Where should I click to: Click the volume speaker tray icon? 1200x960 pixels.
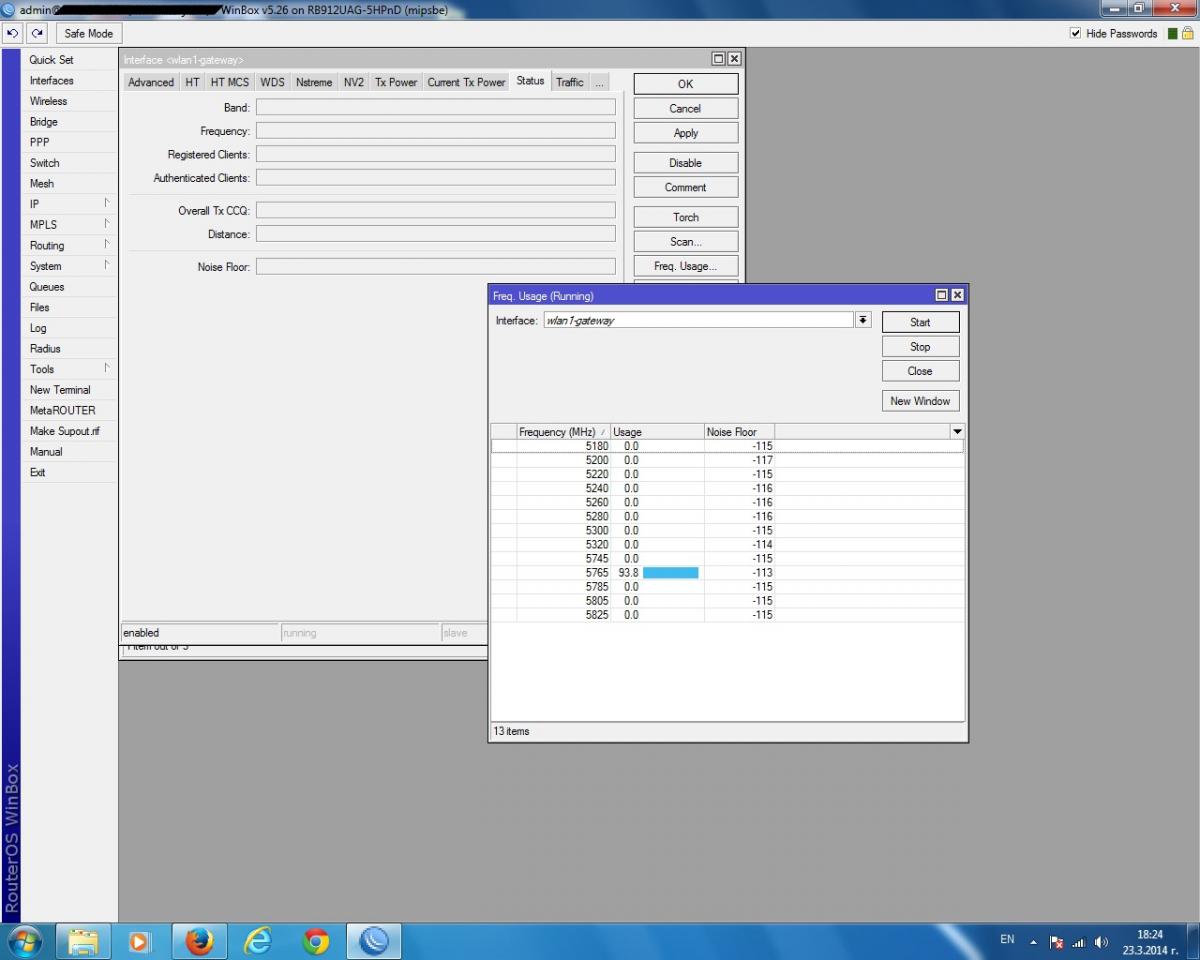(x=1102, y=942)
